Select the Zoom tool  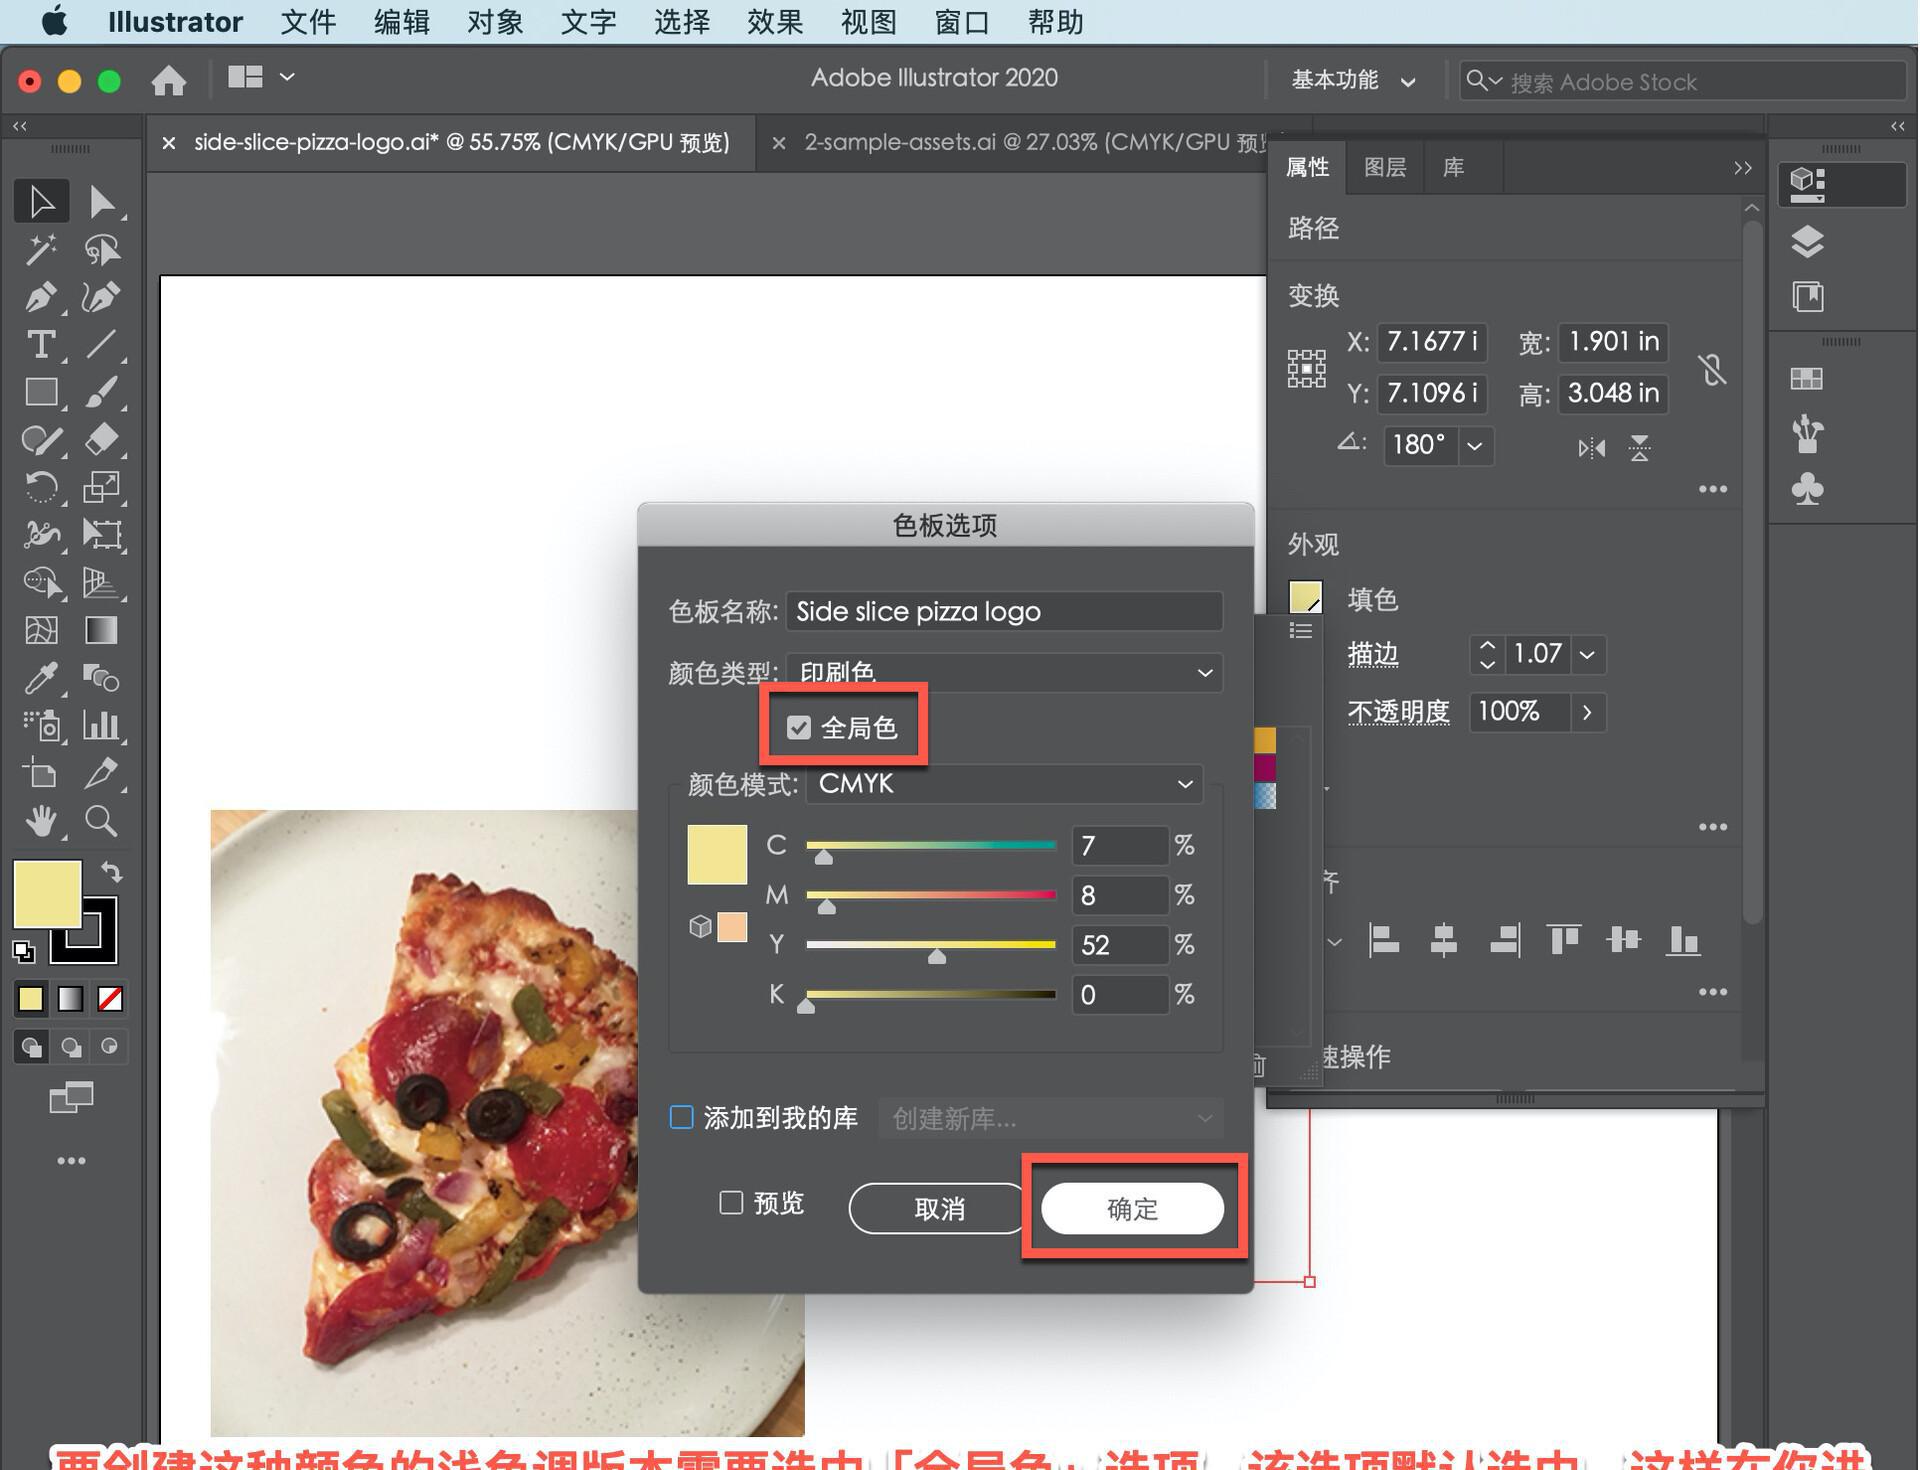click(x=101, y=821)
